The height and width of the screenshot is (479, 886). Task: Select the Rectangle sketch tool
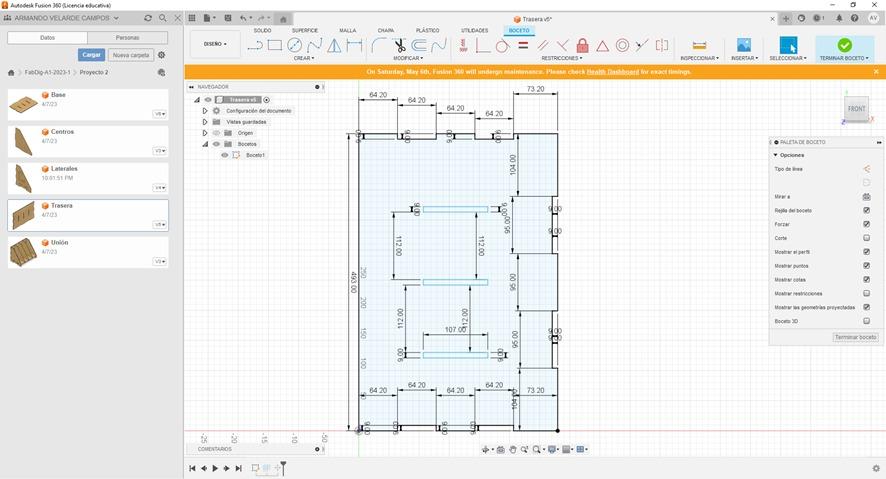(275, 45)
